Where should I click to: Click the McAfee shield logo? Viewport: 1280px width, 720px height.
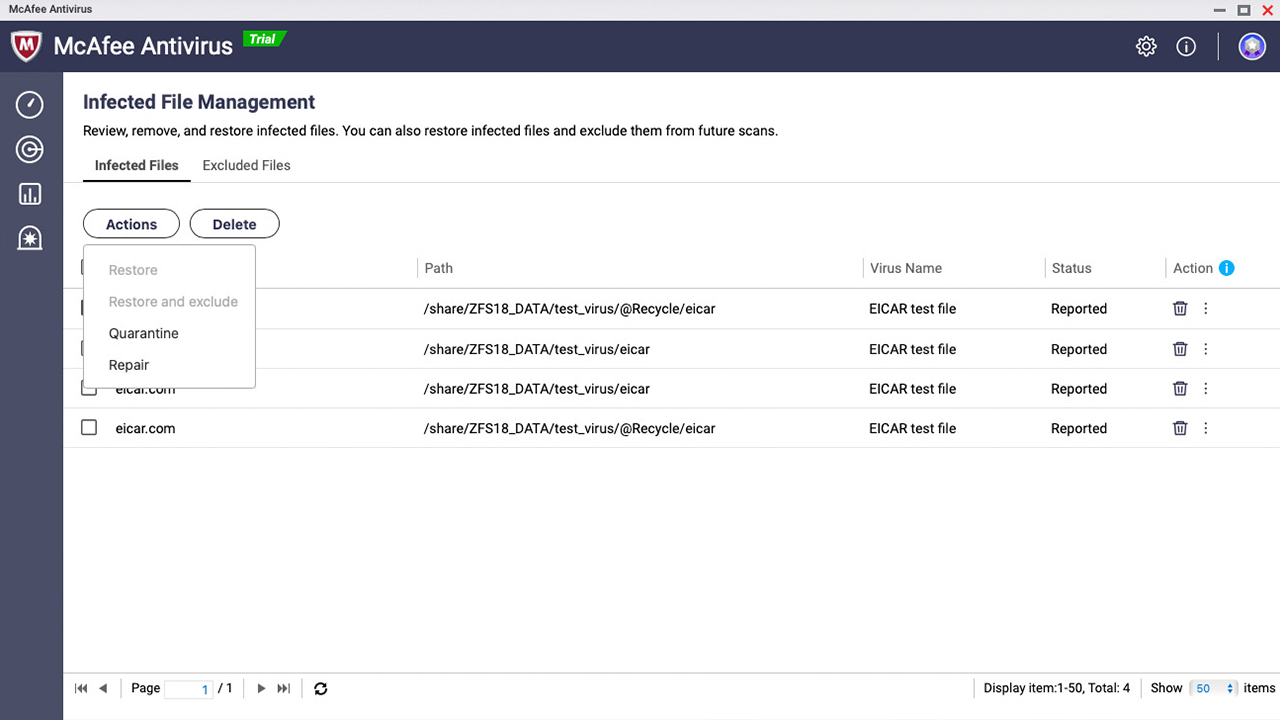(26, 45)
